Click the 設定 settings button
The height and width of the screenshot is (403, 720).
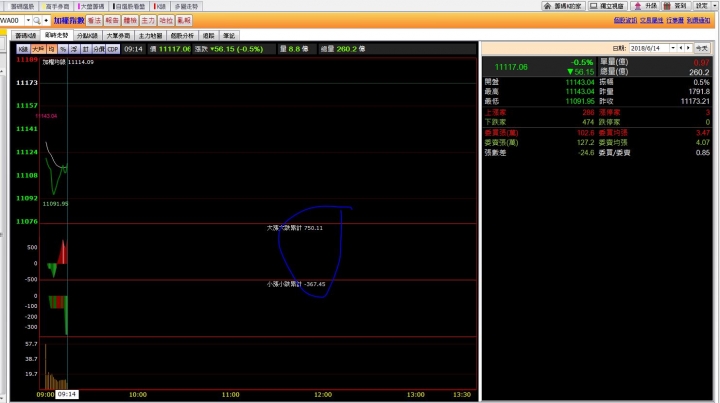[702, 6]
